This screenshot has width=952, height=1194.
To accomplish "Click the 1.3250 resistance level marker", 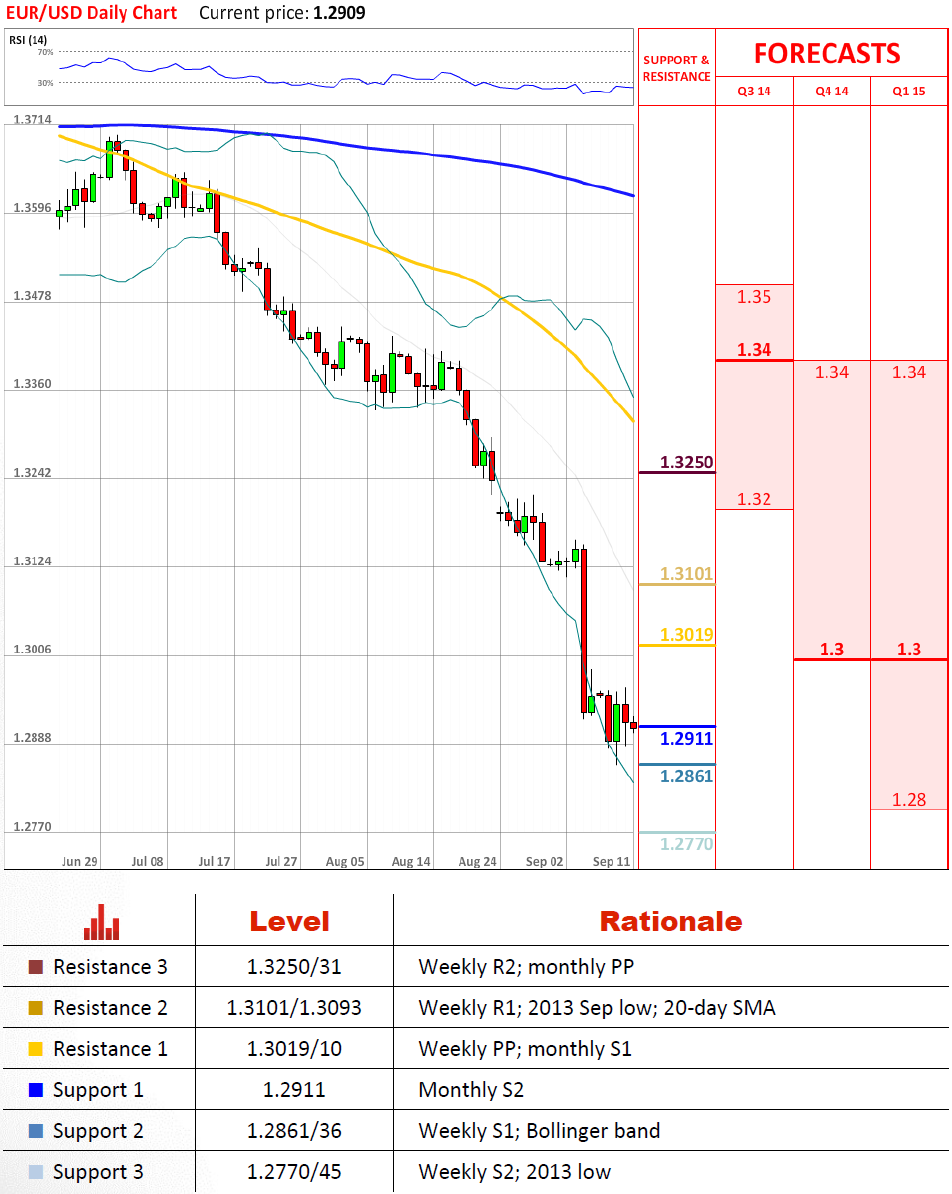I will 686,462.
